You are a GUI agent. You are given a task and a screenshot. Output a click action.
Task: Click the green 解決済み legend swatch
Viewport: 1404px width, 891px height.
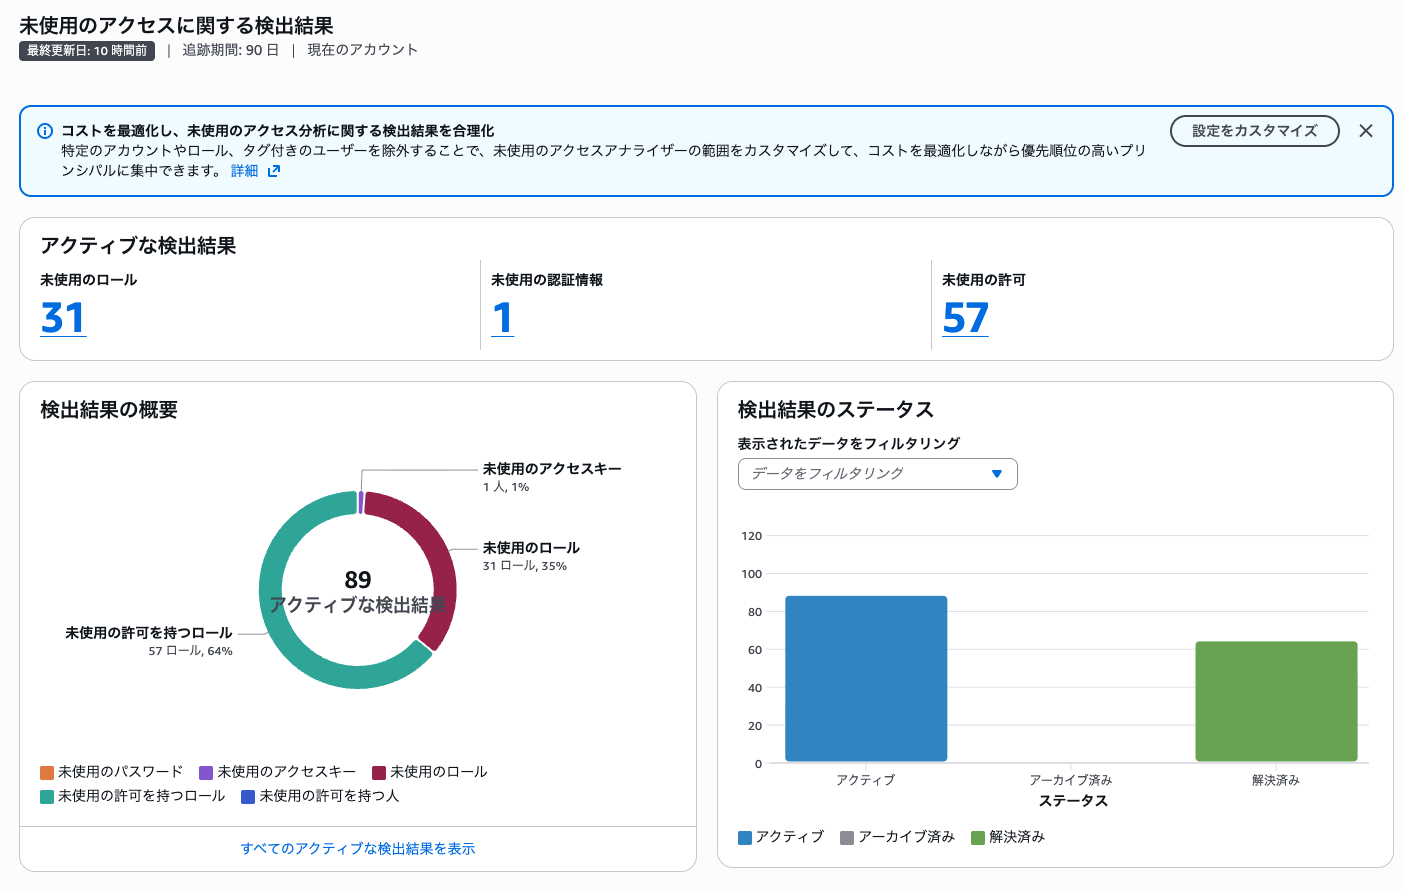(978, 837)
